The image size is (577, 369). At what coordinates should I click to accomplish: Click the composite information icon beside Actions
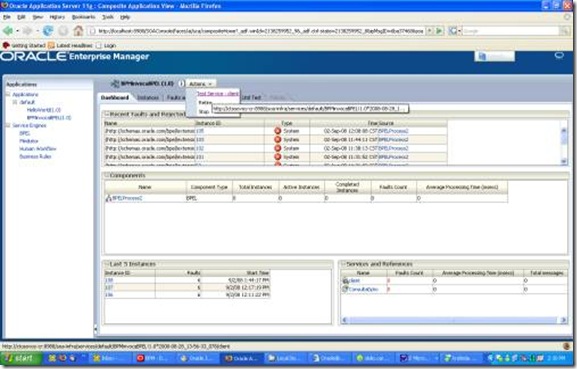point(181,84)
